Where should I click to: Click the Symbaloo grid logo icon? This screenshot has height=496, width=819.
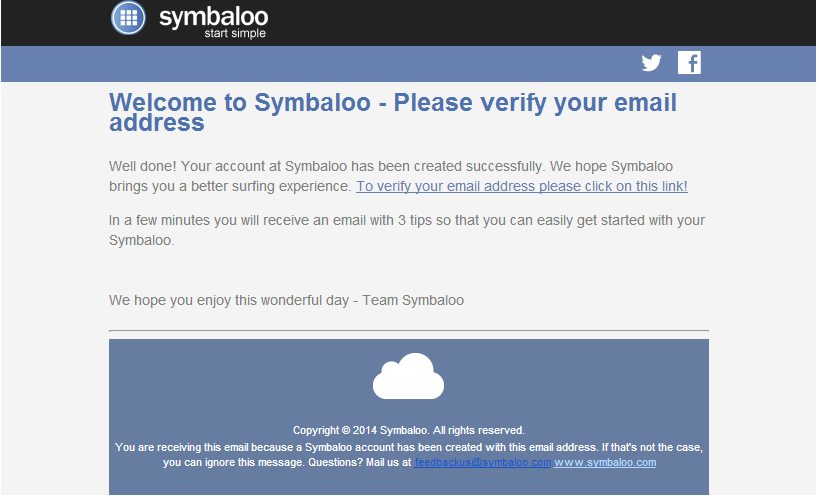(x=128, y=18)
